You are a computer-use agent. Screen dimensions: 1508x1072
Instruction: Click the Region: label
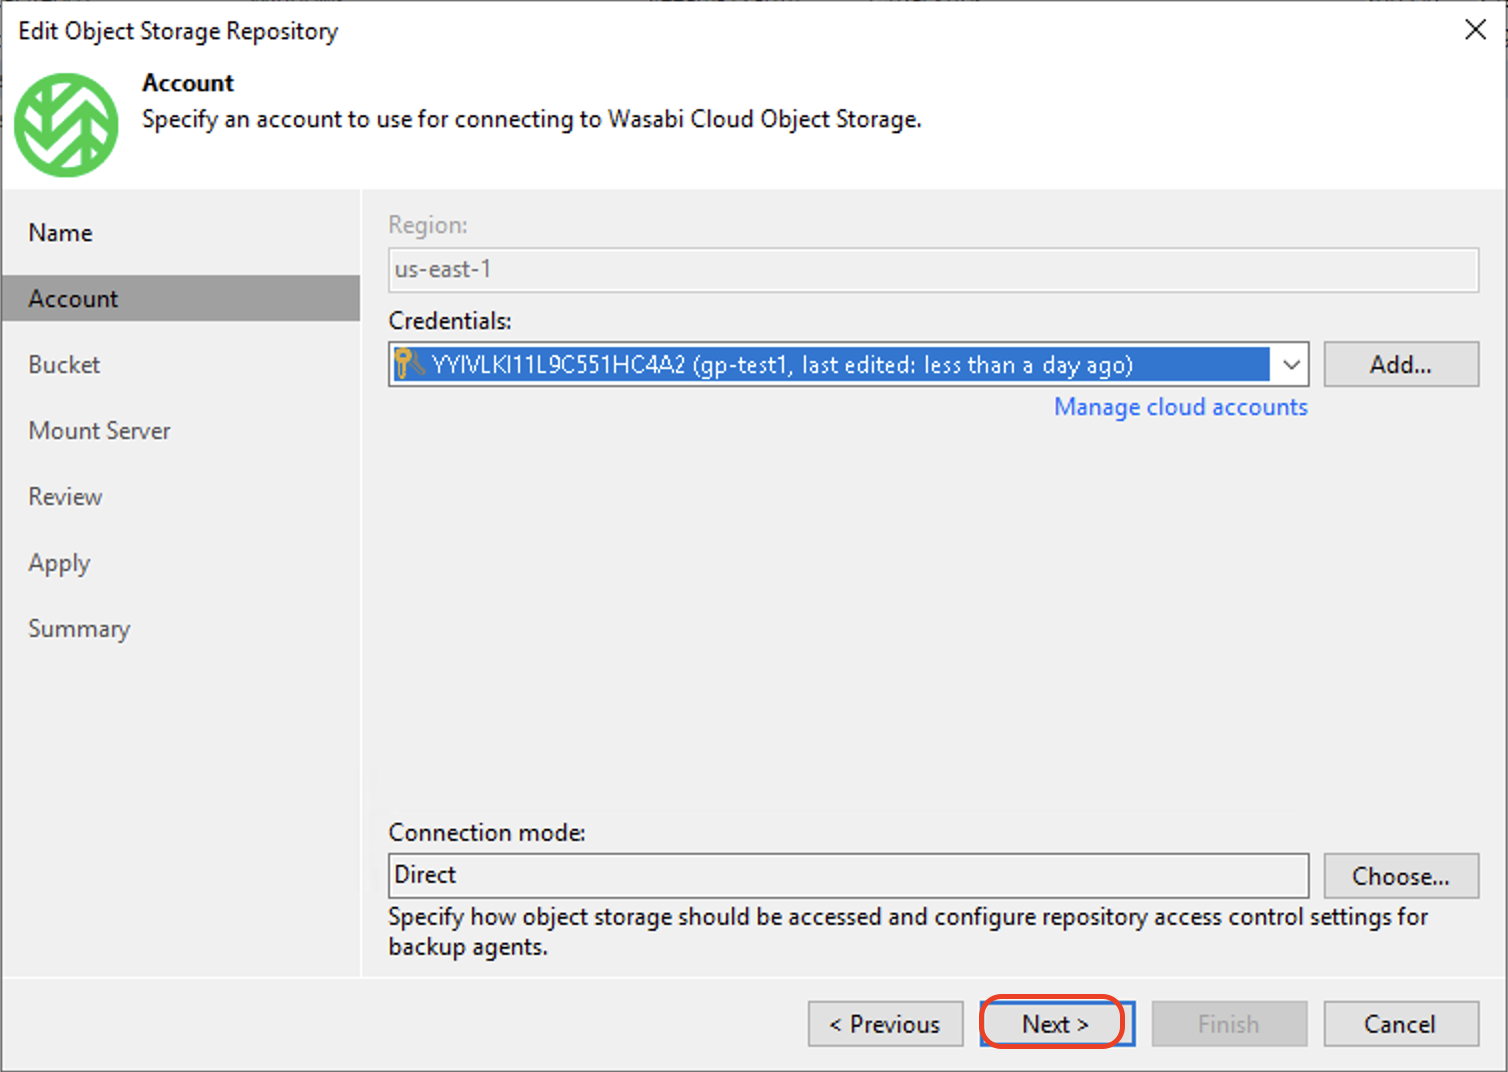(428, 225)
